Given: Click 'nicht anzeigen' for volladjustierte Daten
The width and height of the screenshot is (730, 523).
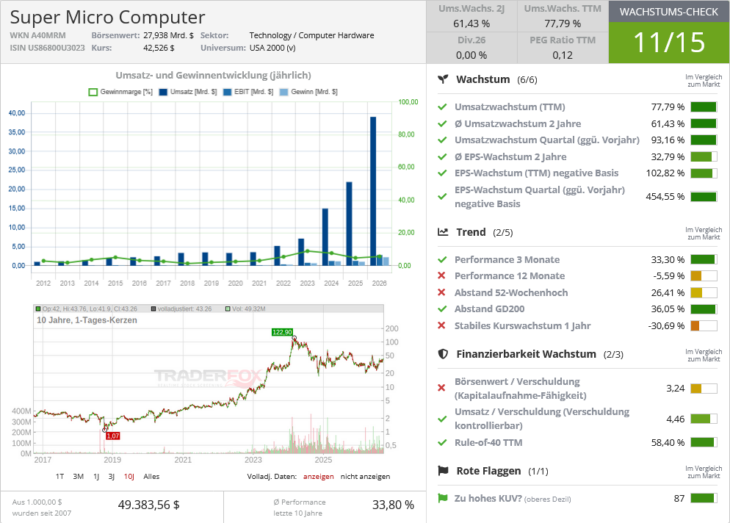Looking at the screenshot, I should click(365, 476).
